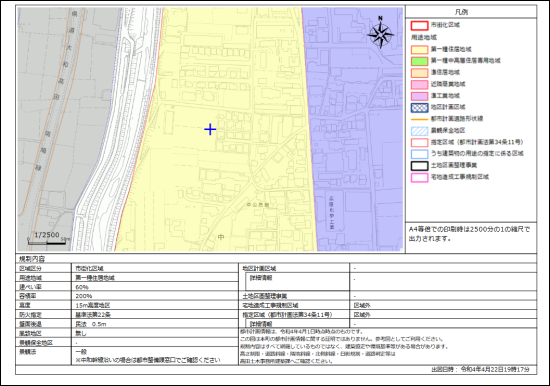Click the black 土地区画整理事業 legend box
This screenshot has width=550, height=386.
point(419,166)
